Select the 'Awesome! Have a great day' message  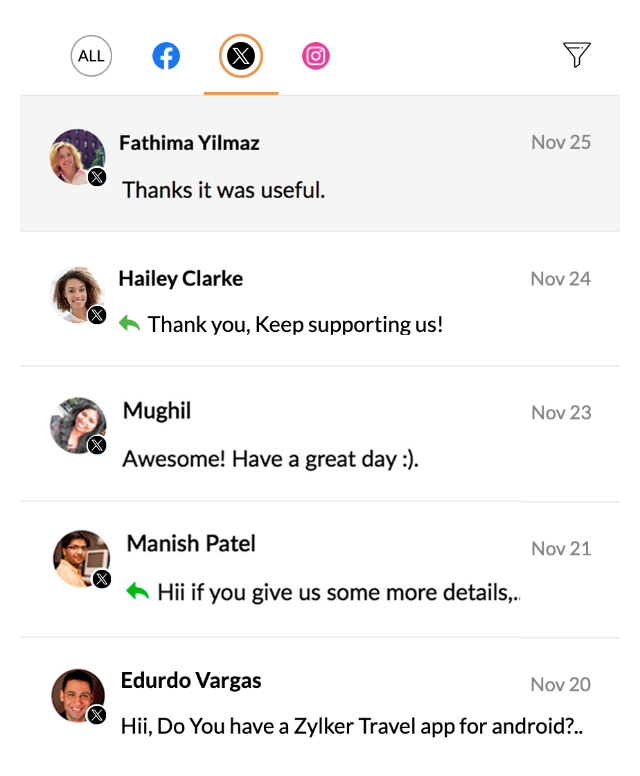coord(271,459)
